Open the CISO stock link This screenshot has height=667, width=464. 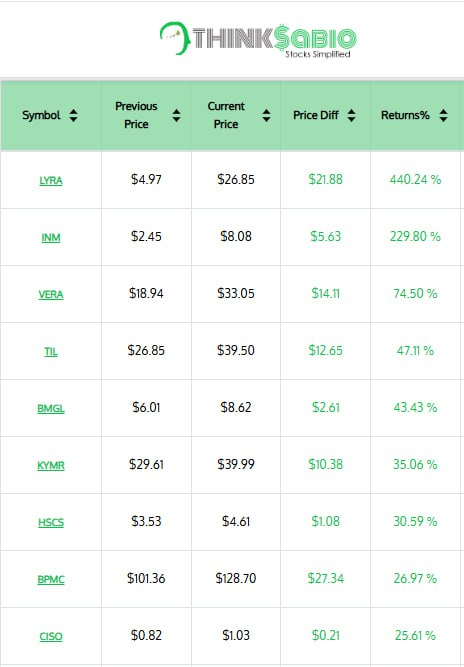coord(51,636)
